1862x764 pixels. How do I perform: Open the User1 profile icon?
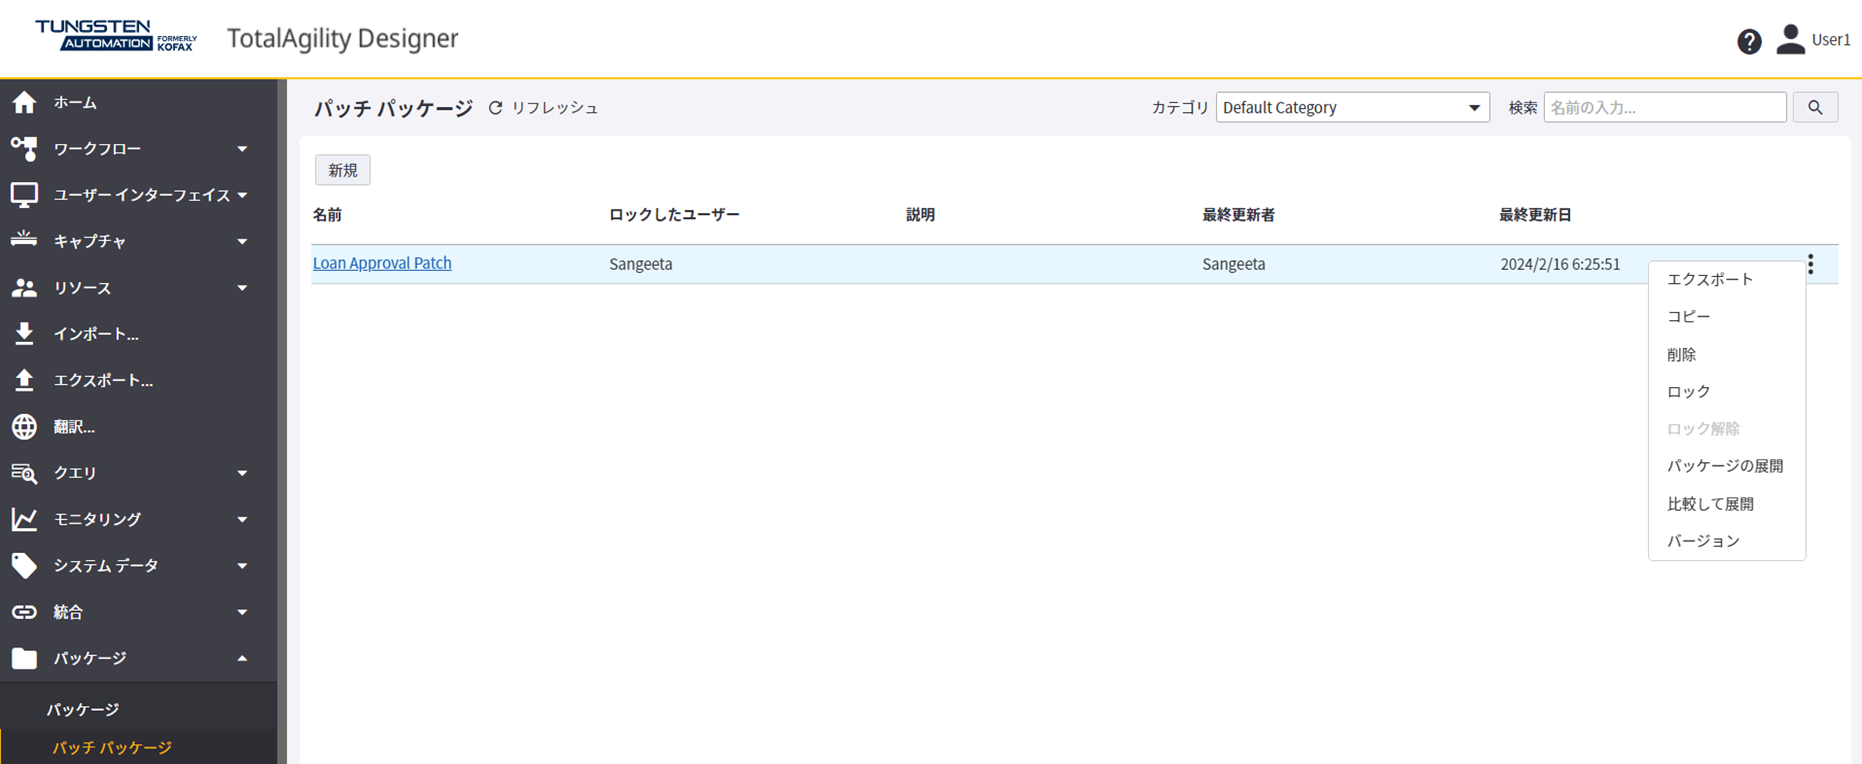click(1790, 40)
